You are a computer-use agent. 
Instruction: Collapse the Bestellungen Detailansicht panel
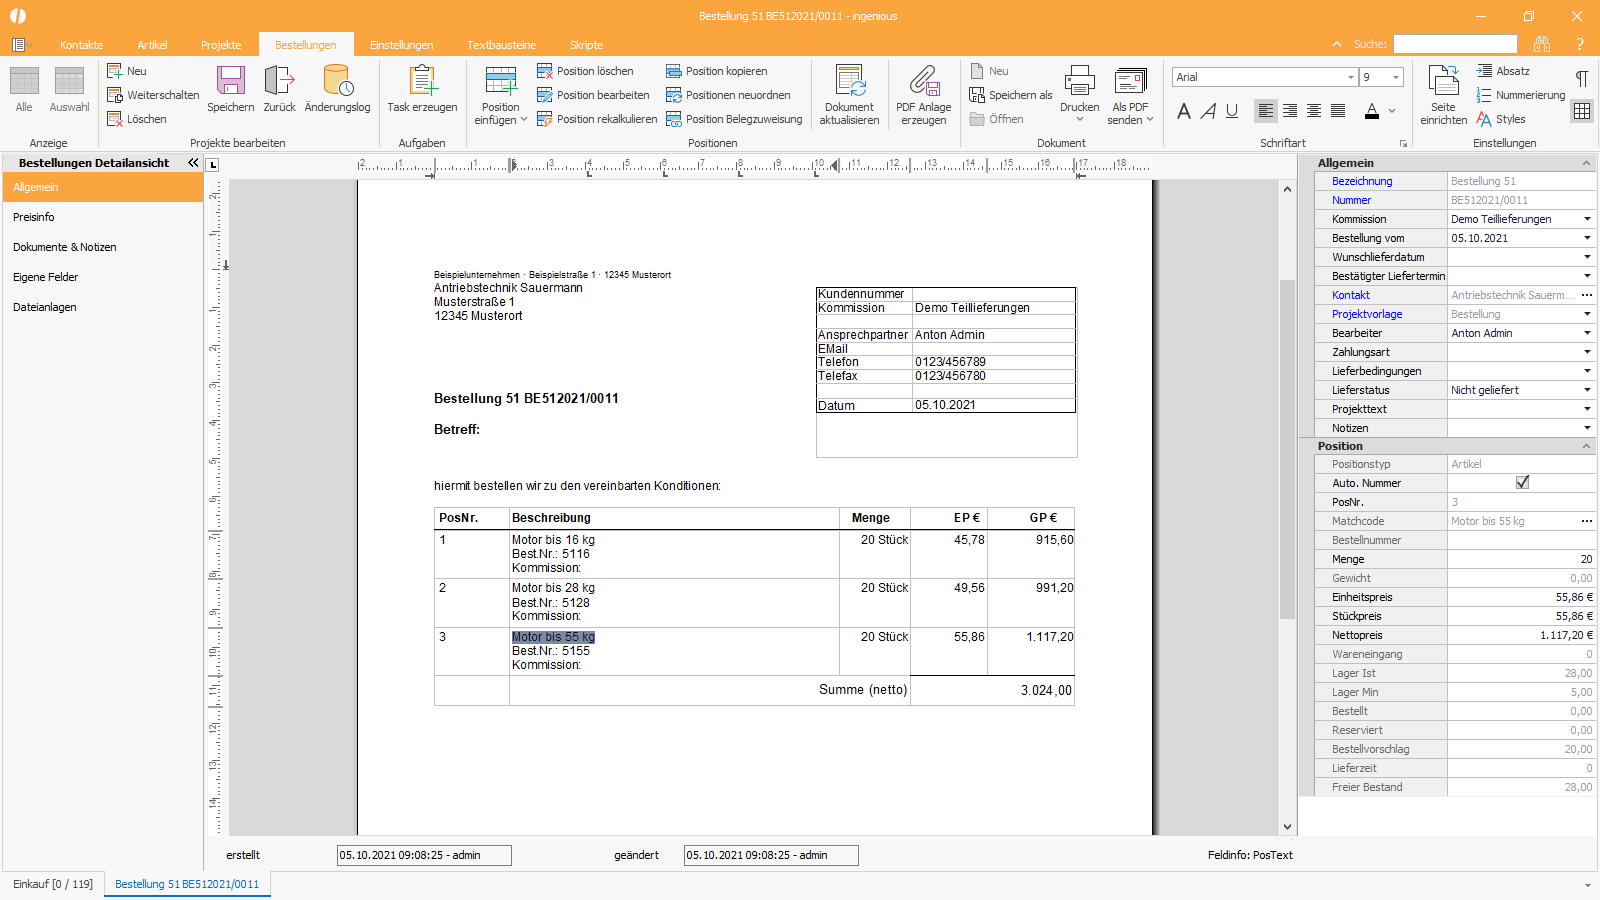pos(193,163)
